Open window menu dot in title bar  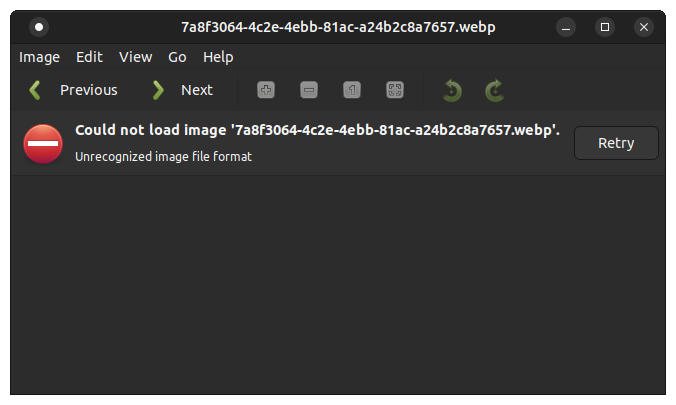click(x=39, y=27)
